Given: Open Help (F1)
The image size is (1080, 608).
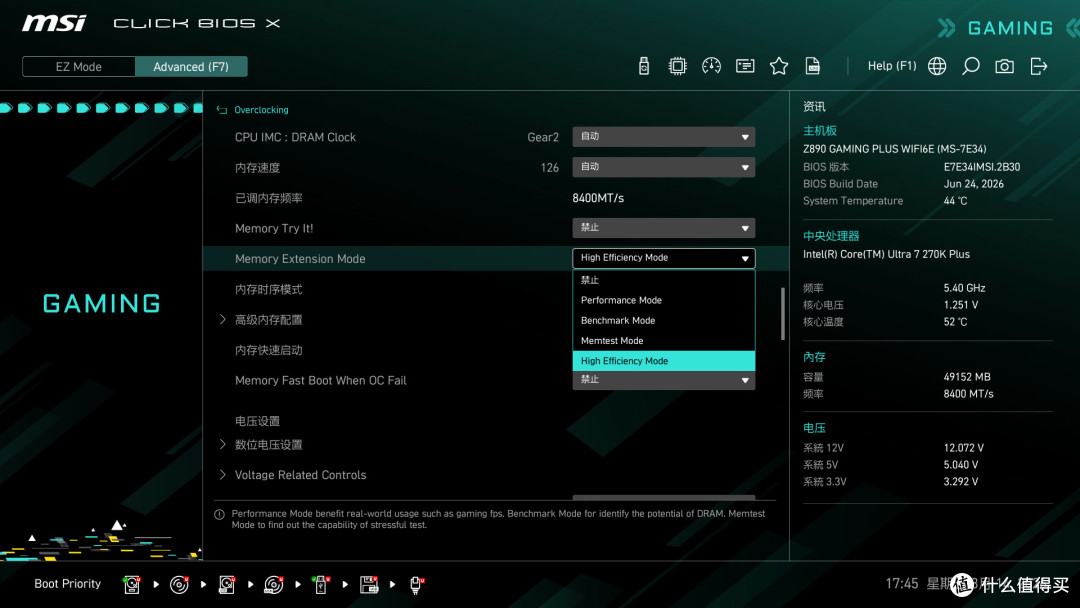Looking at the screenshot, I should point(892,66).
